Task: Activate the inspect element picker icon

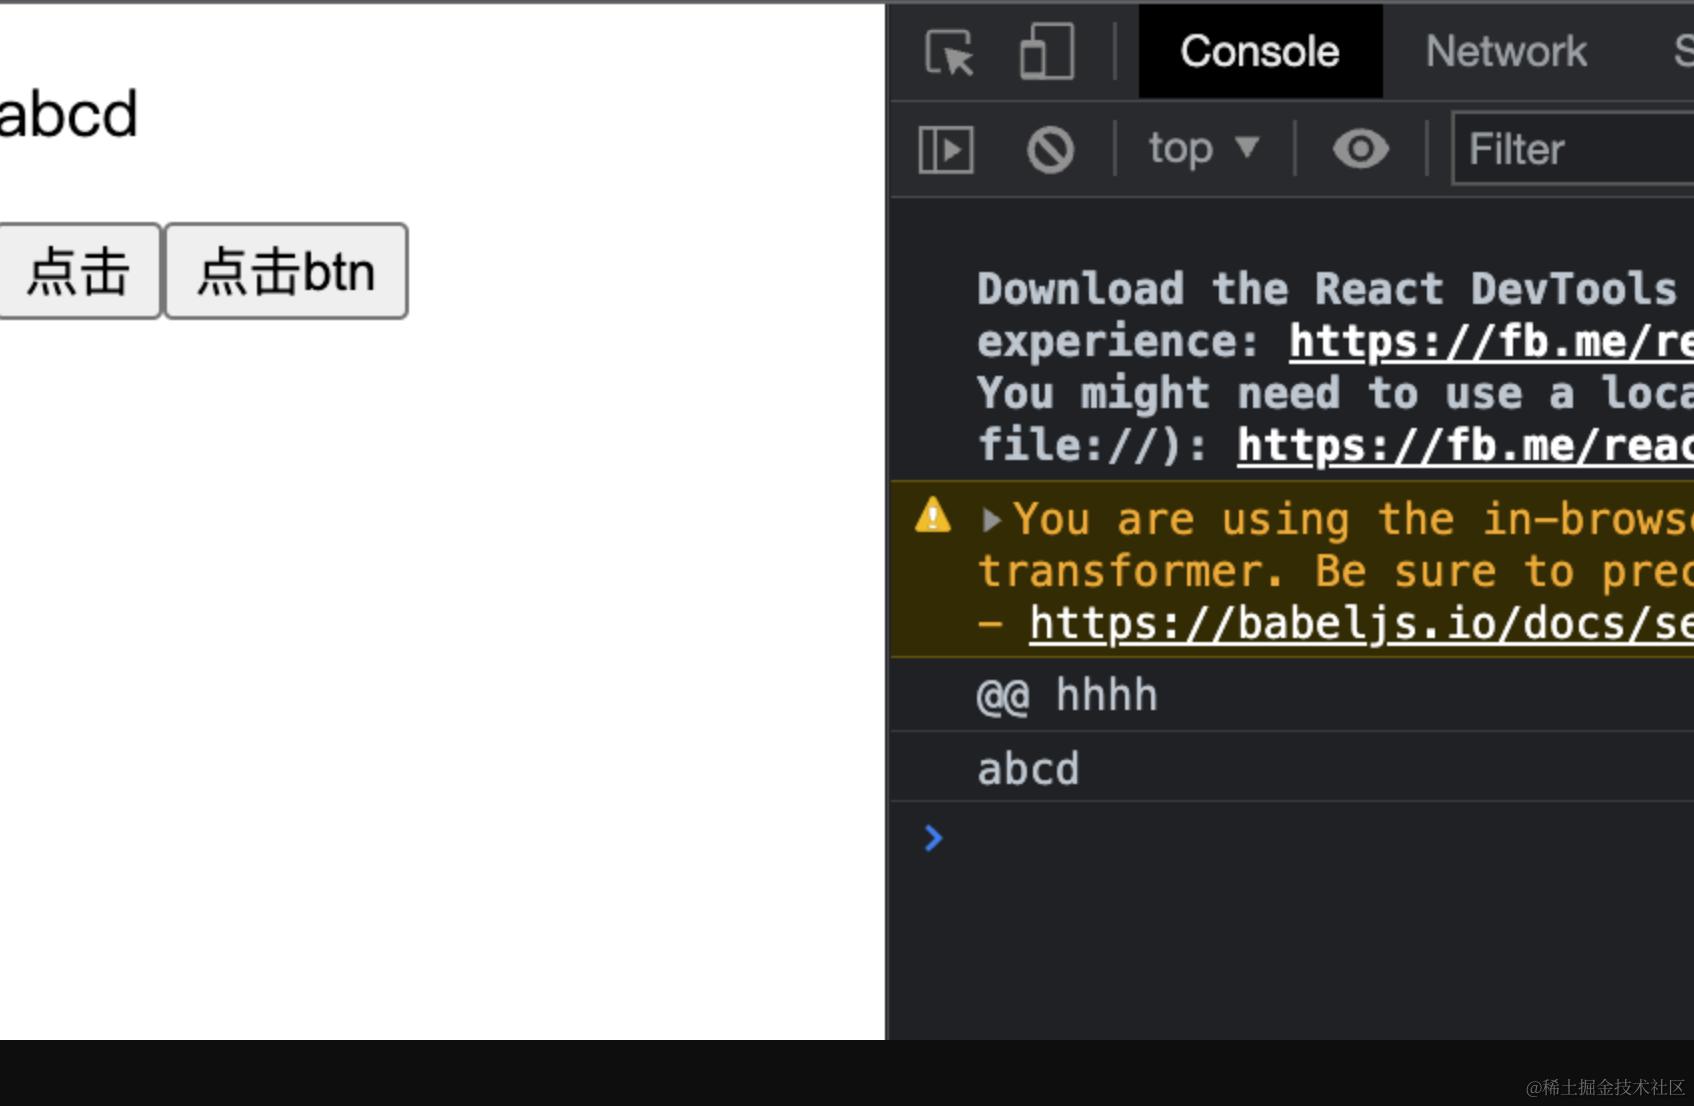Action: point(949,52)
